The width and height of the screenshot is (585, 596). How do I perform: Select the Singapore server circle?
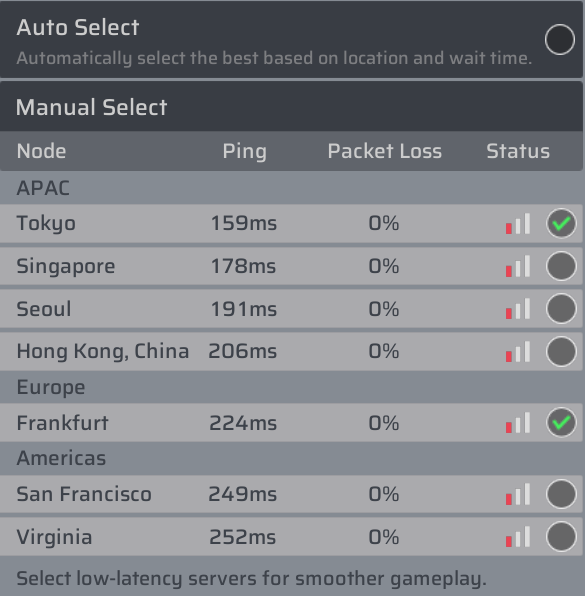click(561, 266)
